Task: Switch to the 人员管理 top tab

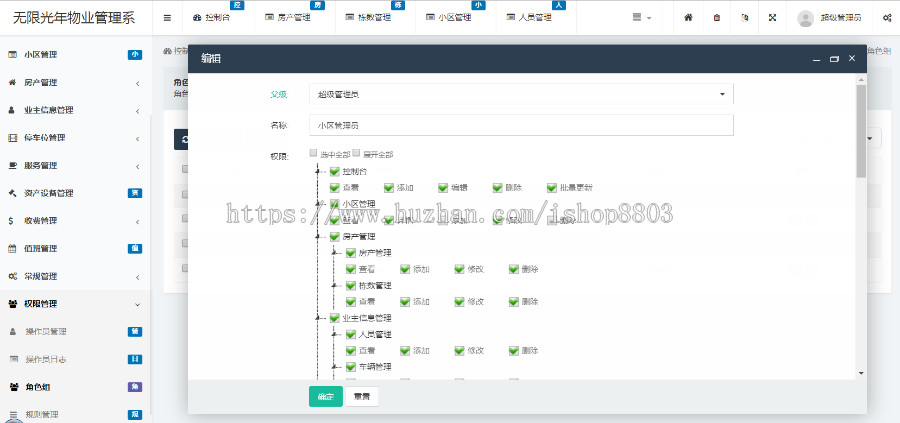Action: click(535, 18)
